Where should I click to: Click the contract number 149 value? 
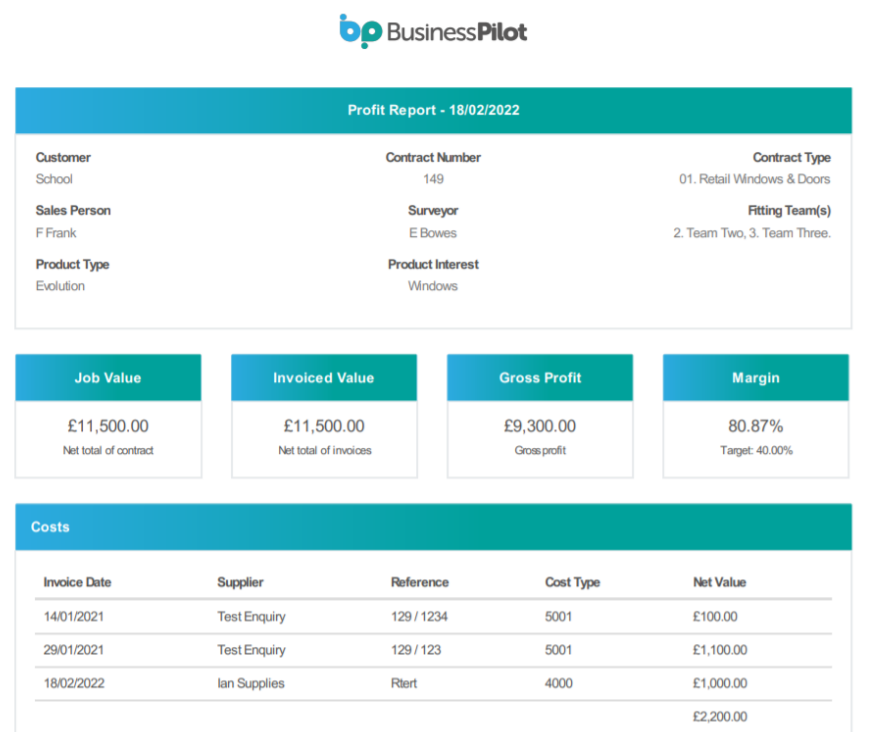(433, 179)
